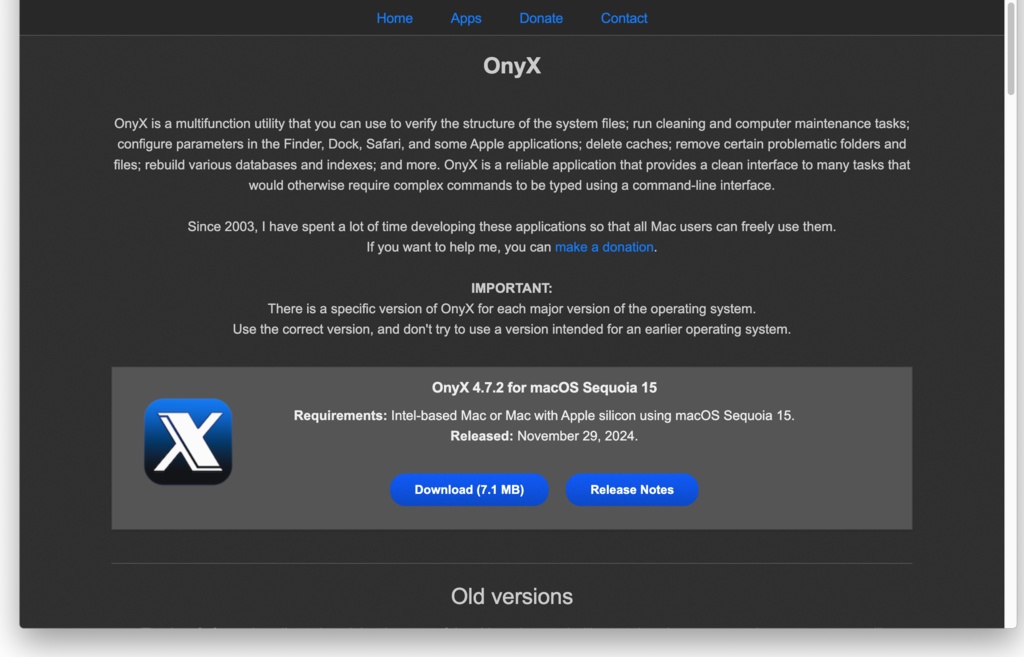The height and width of the screenshot is (657, 1024).
Task: Open the Home navigation link
Action: (x=394, y=18)
